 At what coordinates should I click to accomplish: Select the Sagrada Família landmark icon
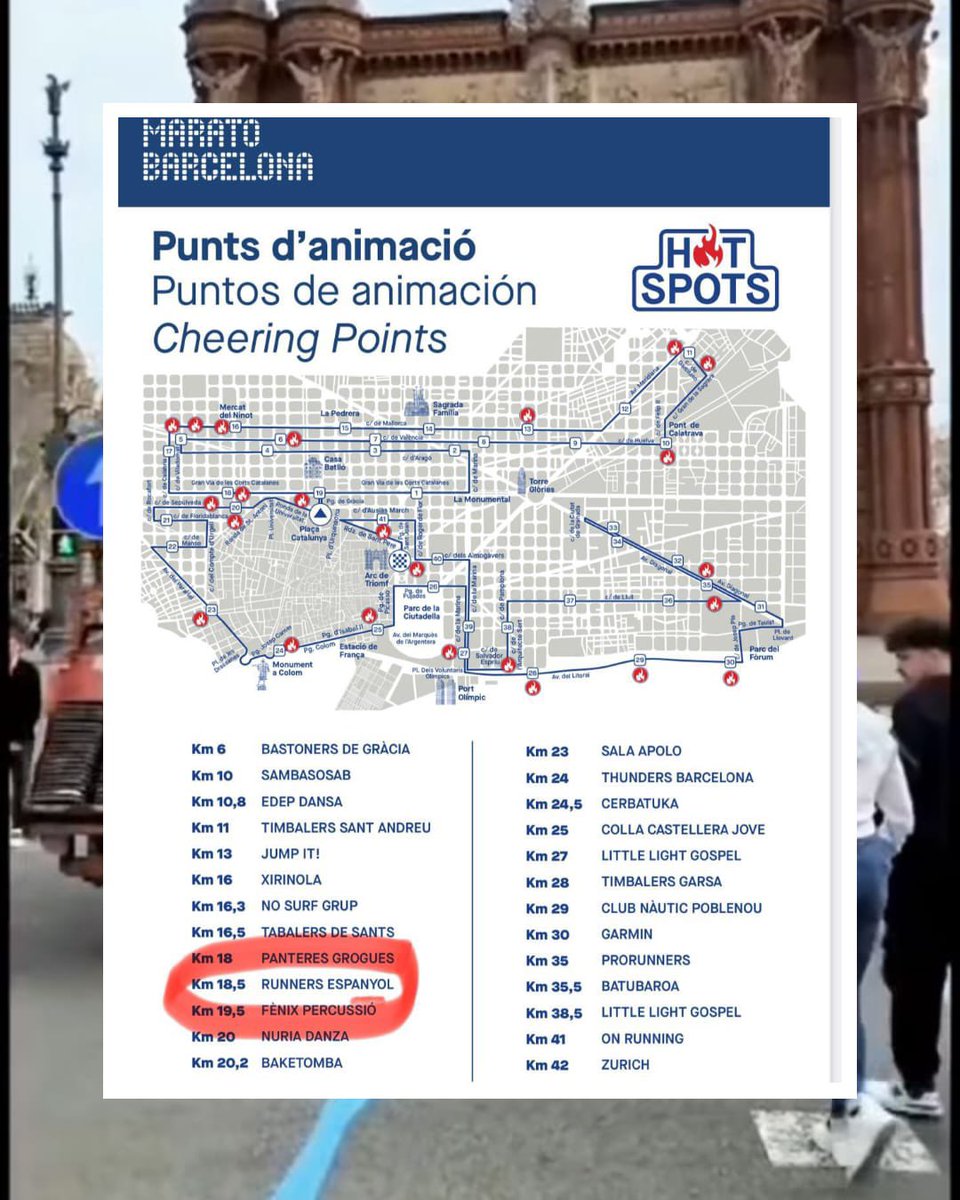(x=416, y=401)
